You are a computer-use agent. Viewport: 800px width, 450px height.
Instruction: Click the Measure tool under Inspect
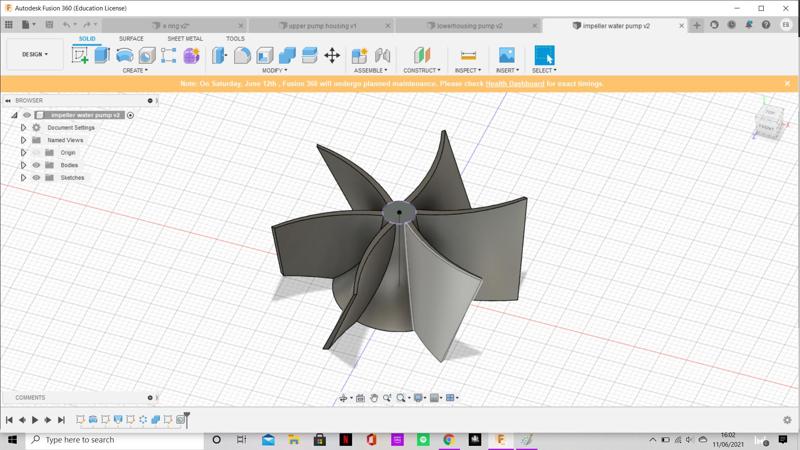point(467,55)
